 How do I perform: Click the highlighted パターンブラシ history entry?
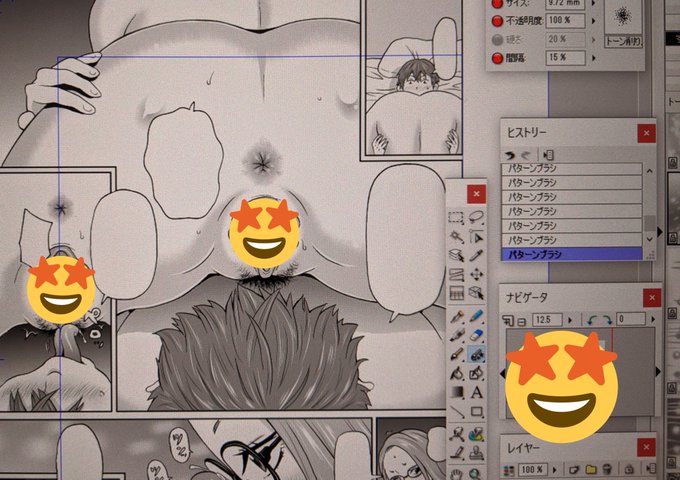(x=572, y=254)
